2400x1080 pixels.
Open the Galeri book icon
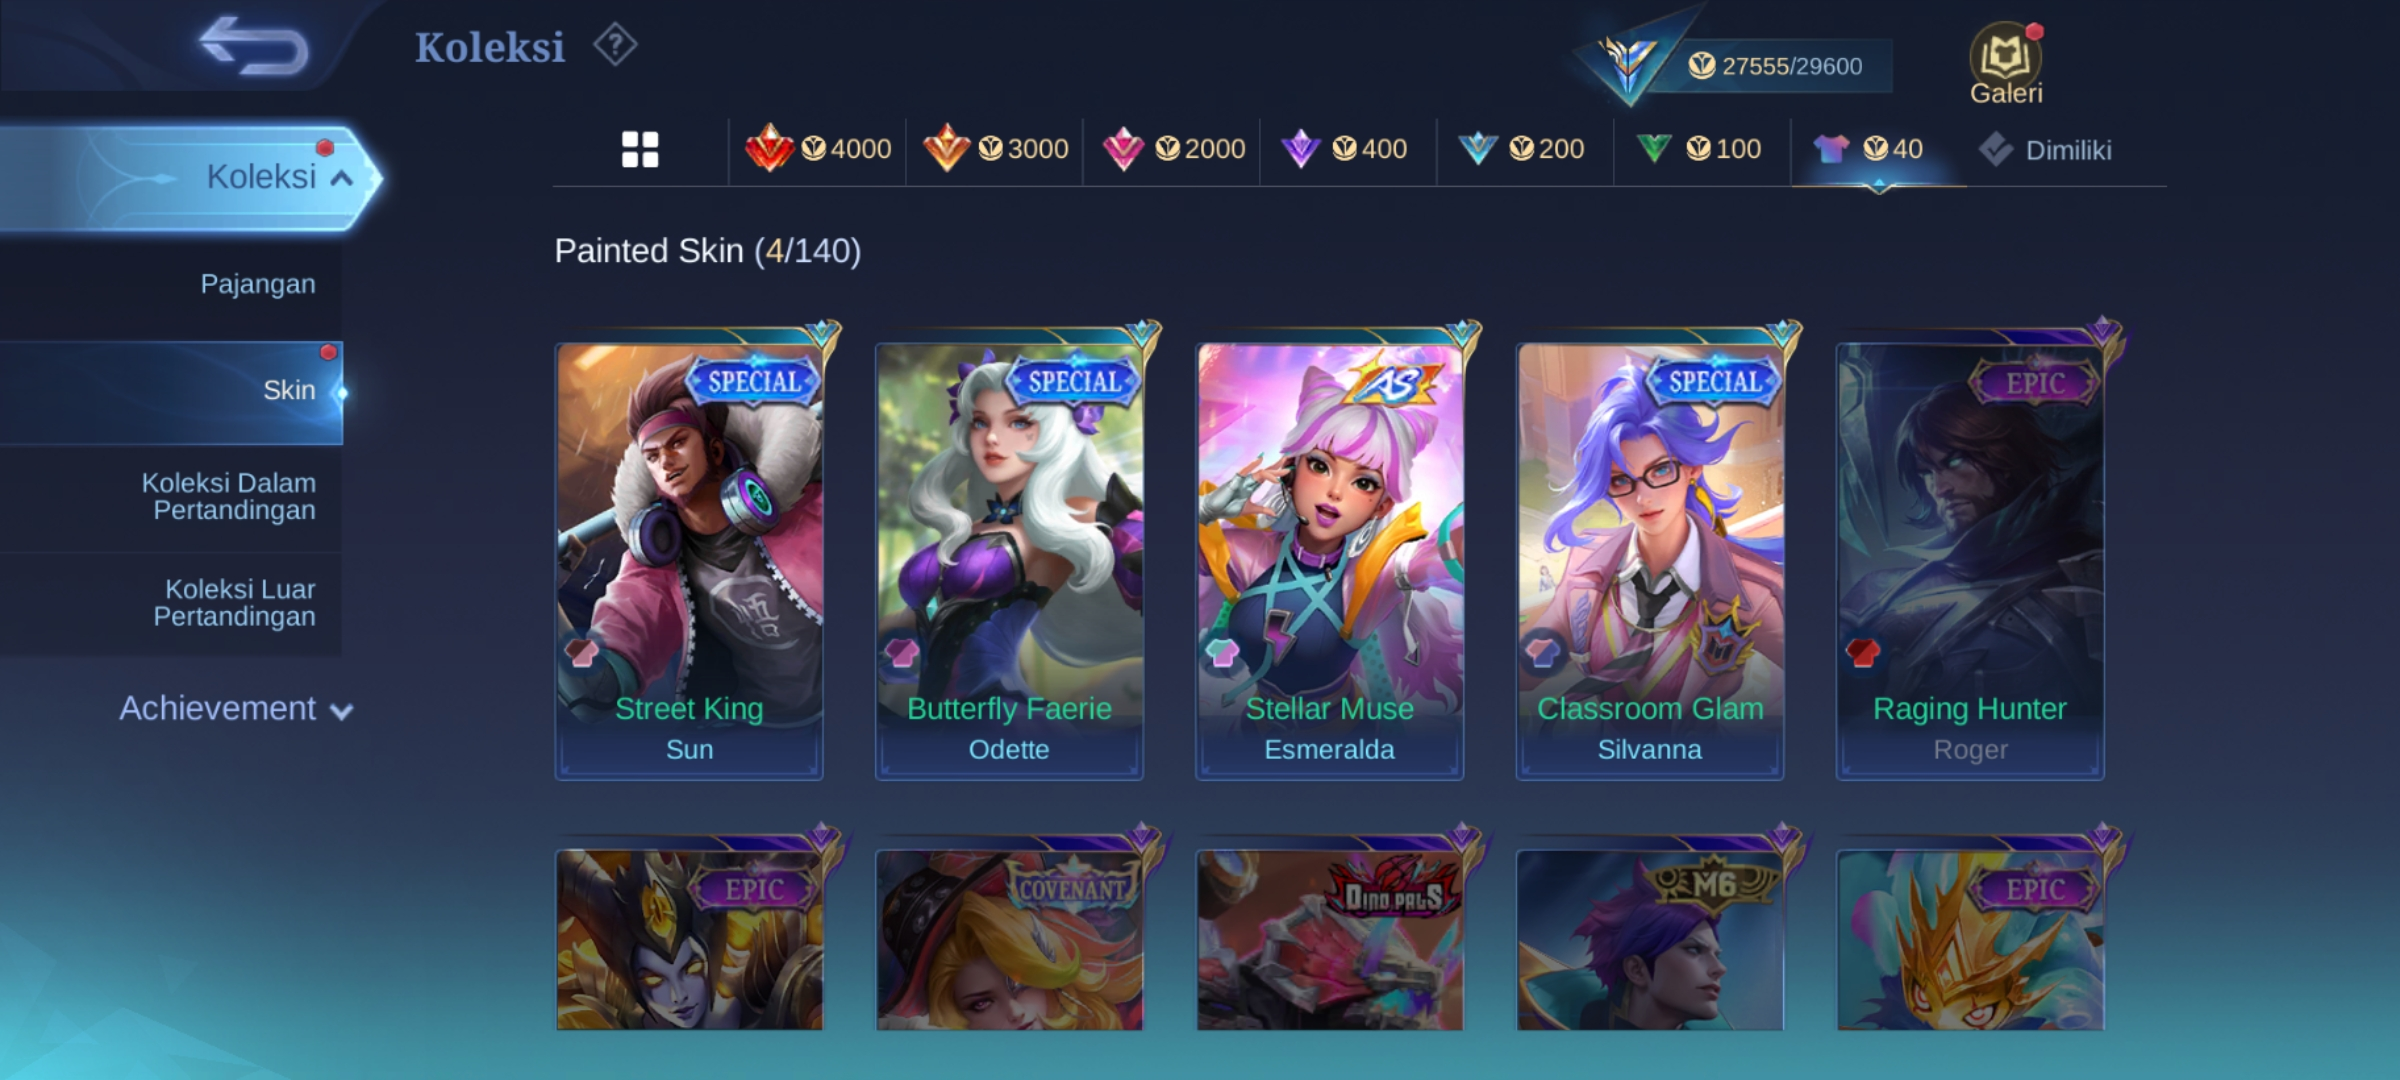click(2006, 64)
